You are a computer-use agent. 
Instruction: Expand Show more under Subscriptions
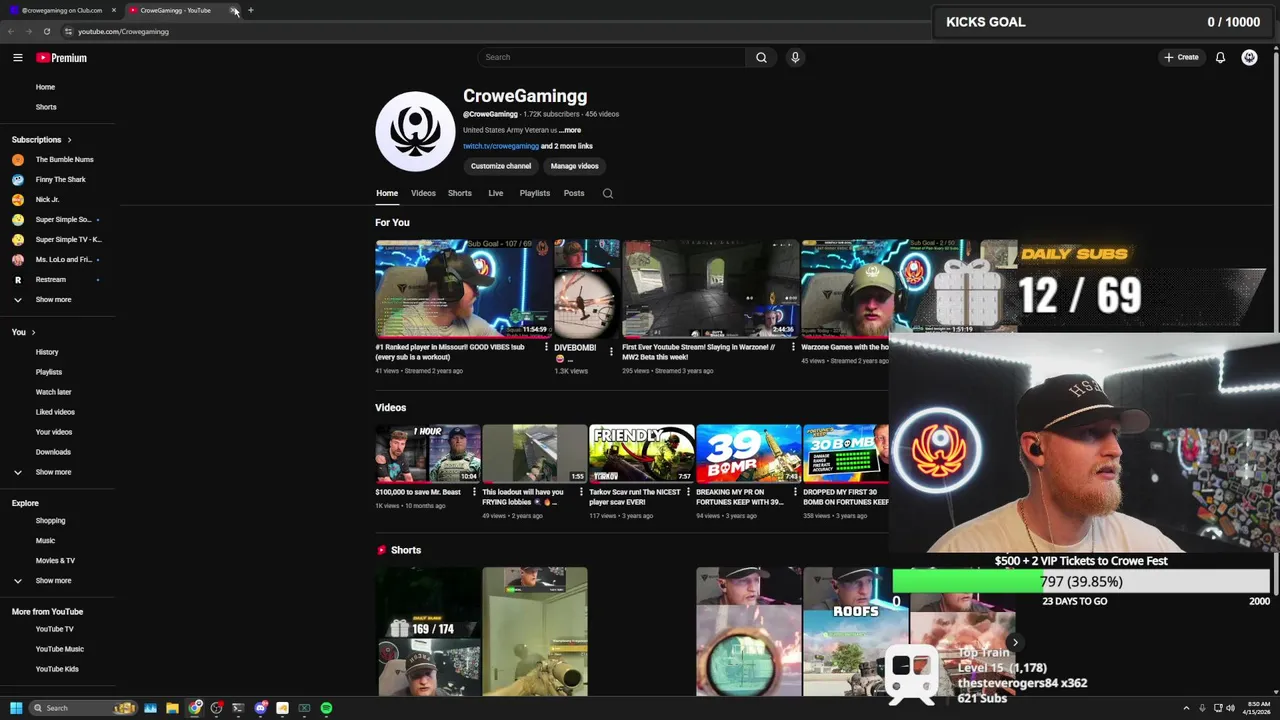coord(53,299)
